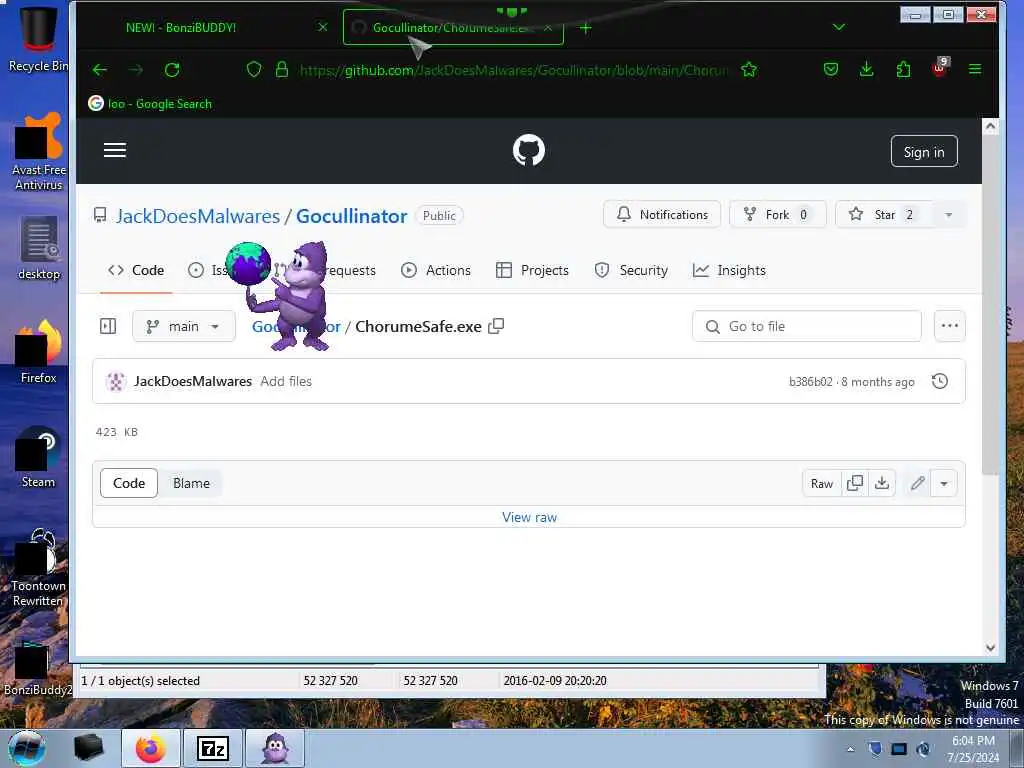Open commit b386b02 link

click(810, 382)
